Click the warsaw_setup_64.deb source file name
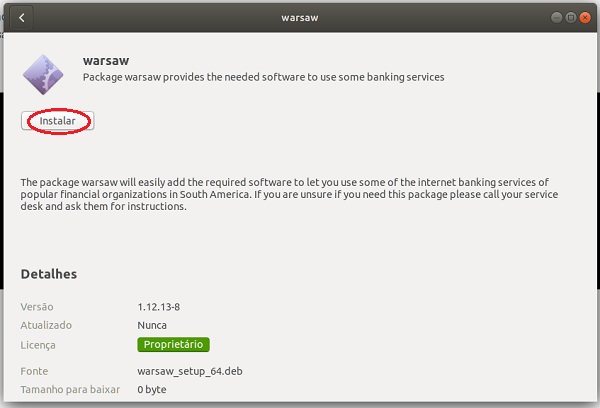This screenshot has width=600, height=408. [190, 371]
